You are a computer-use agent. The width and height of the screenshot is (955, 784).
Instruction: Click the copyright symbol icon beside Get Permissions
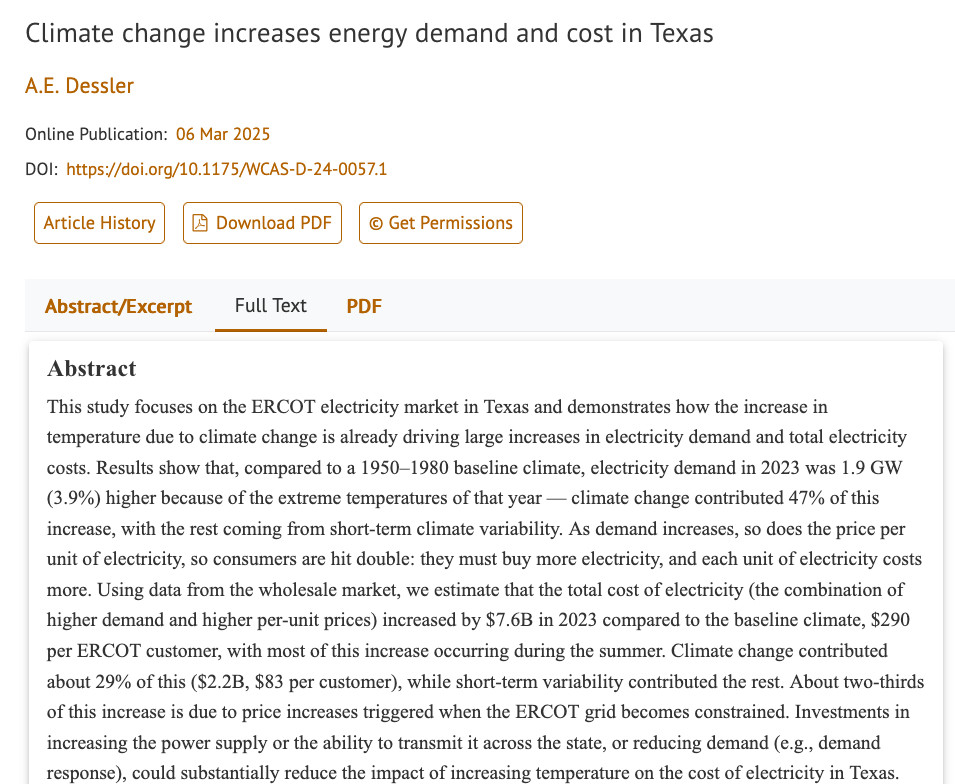point(376,224)
